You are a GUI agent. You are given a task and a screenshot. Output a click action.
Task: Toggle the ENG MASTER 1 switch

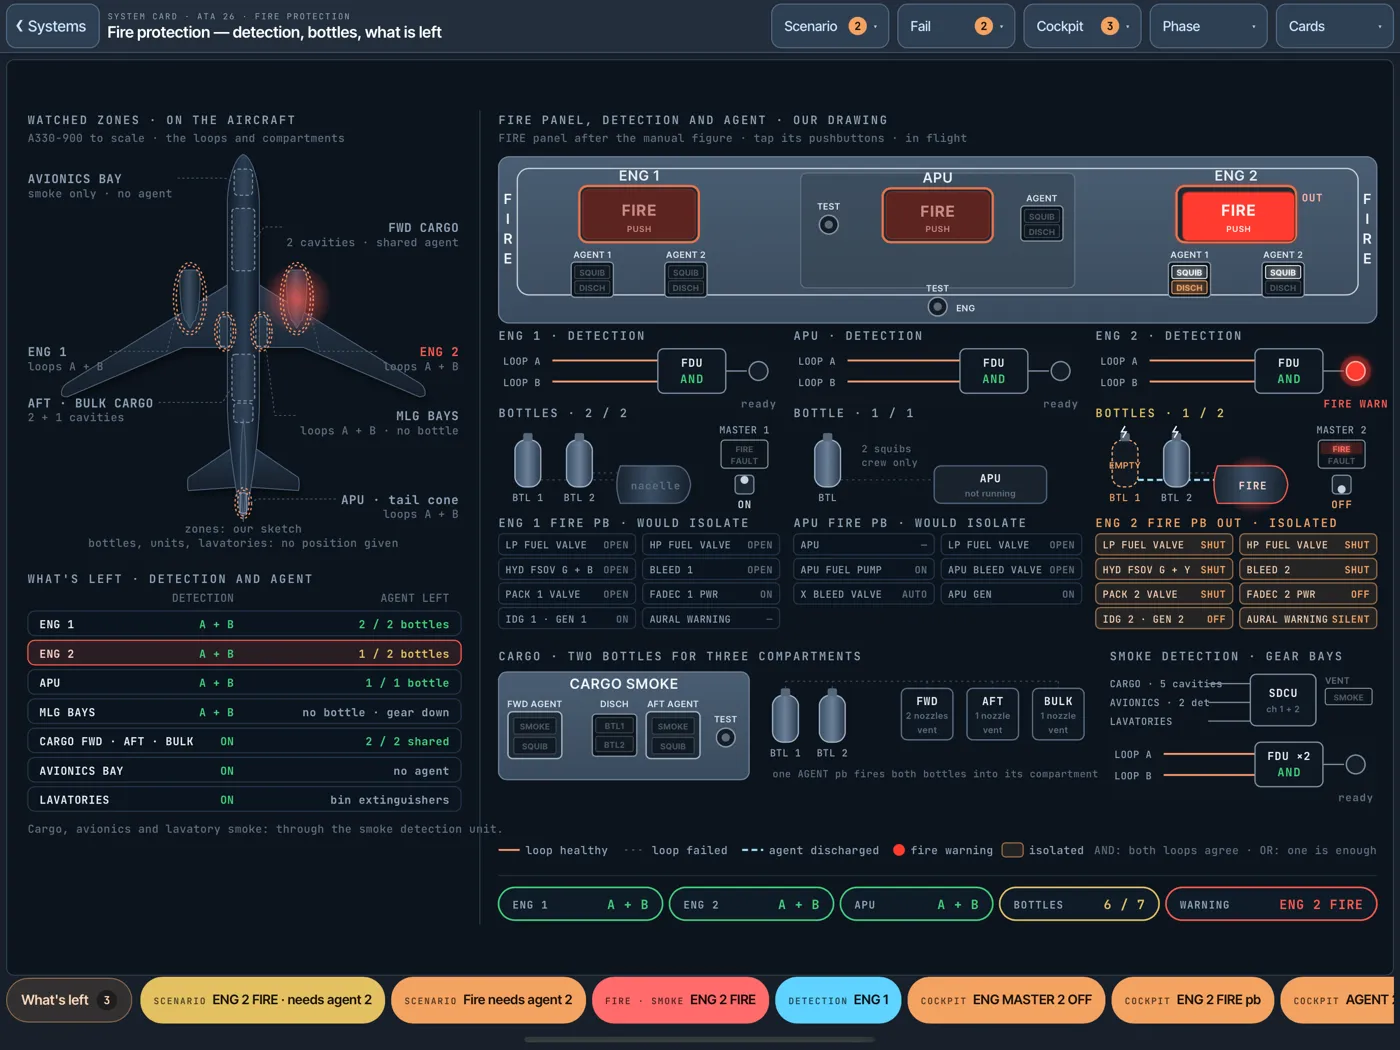744,484
